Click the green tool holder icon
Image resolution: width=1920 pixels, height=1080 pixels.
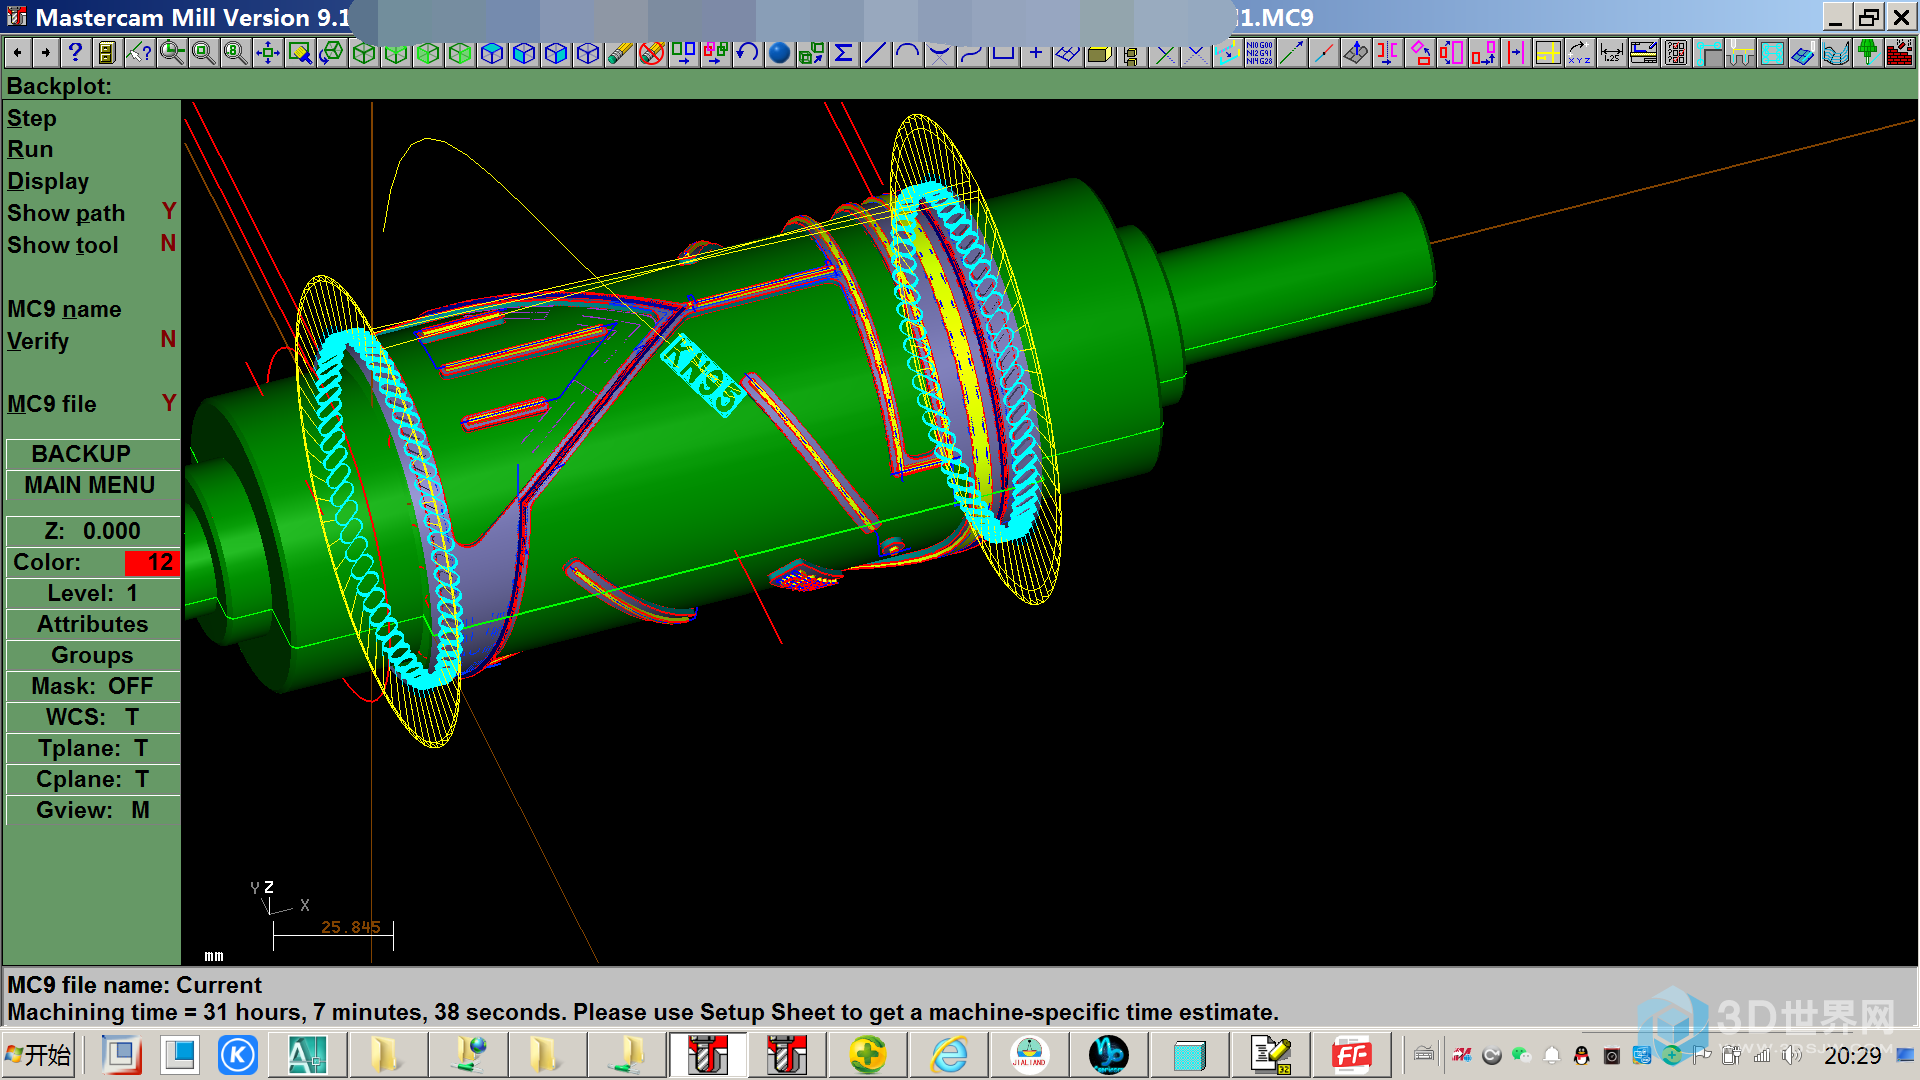click(1867, 53)
